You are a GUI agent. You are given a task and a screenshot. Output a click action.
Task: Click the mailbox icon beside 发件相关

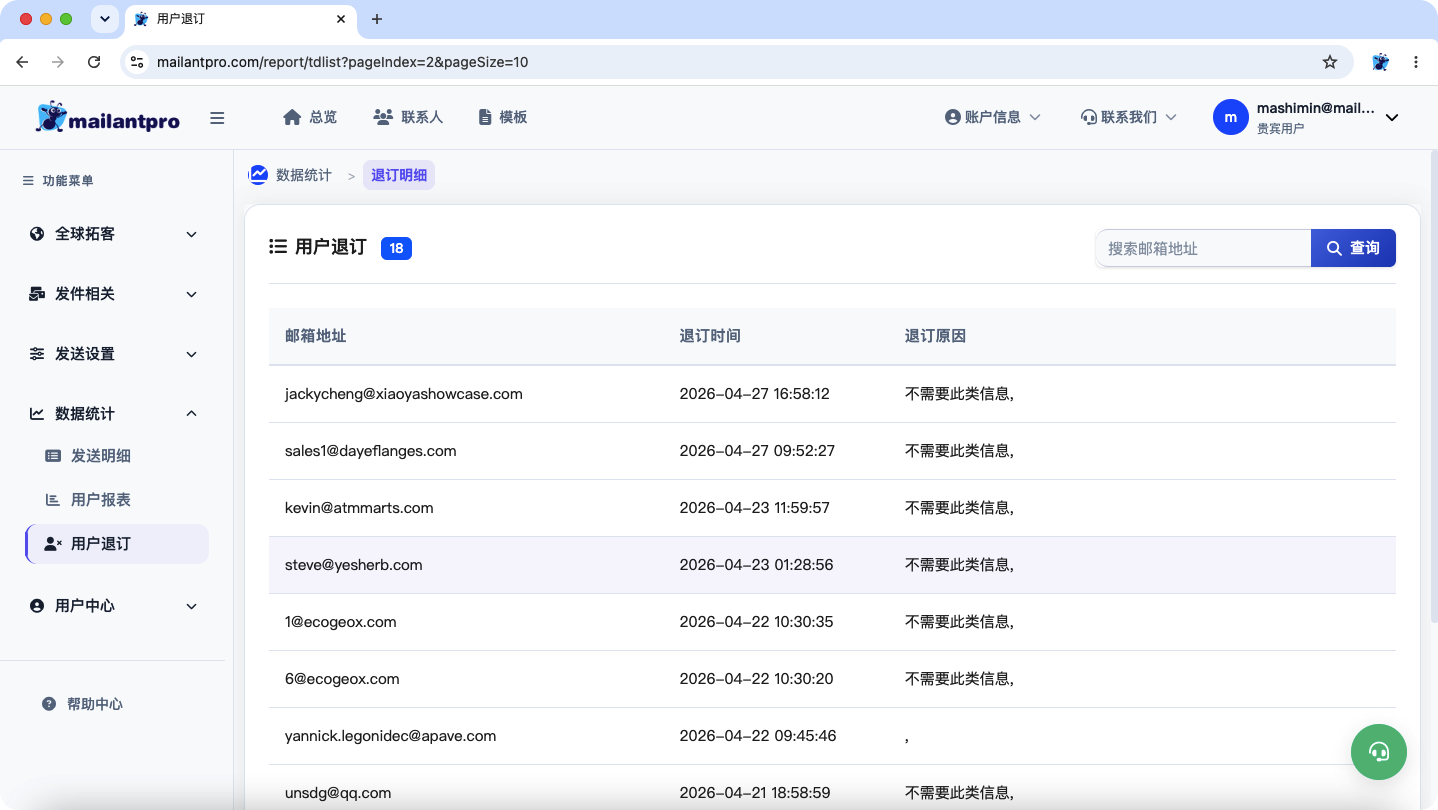[x=37, y=294]
